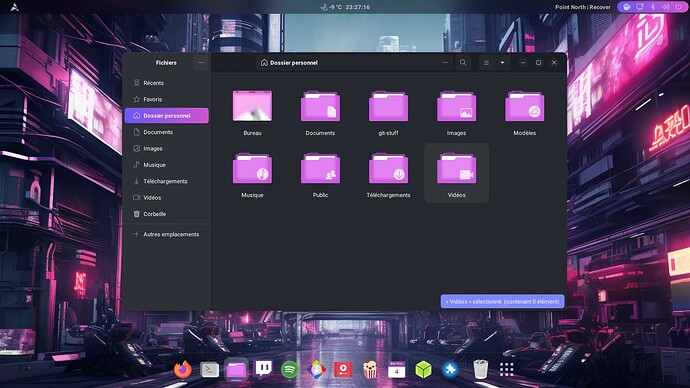Click Autres emplacements in the sidebar
The image size is (690, 388).
[x=166, y=234]
